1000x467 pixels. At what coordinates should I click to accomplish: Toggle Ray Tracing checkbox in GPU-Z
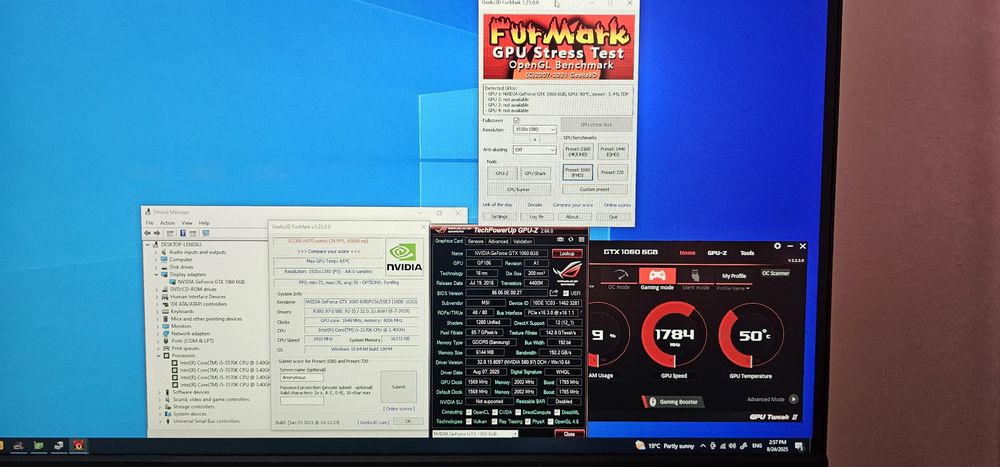click(495, 422)
